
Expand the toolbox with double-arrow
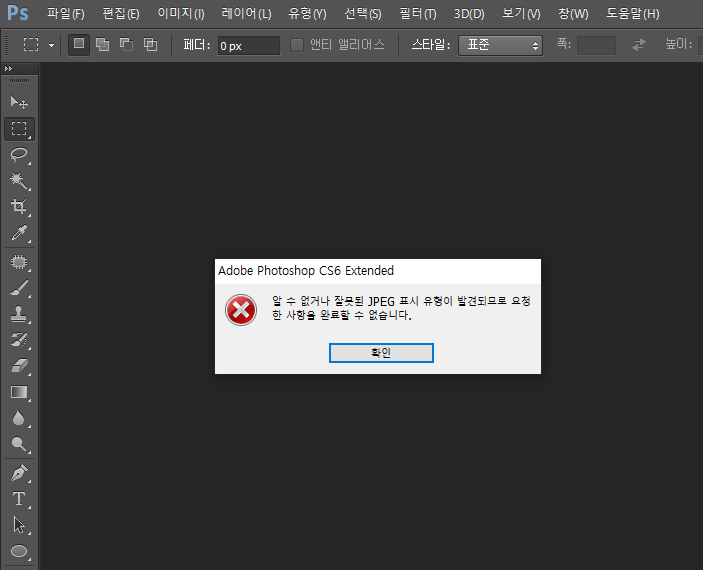pos(8,69)
